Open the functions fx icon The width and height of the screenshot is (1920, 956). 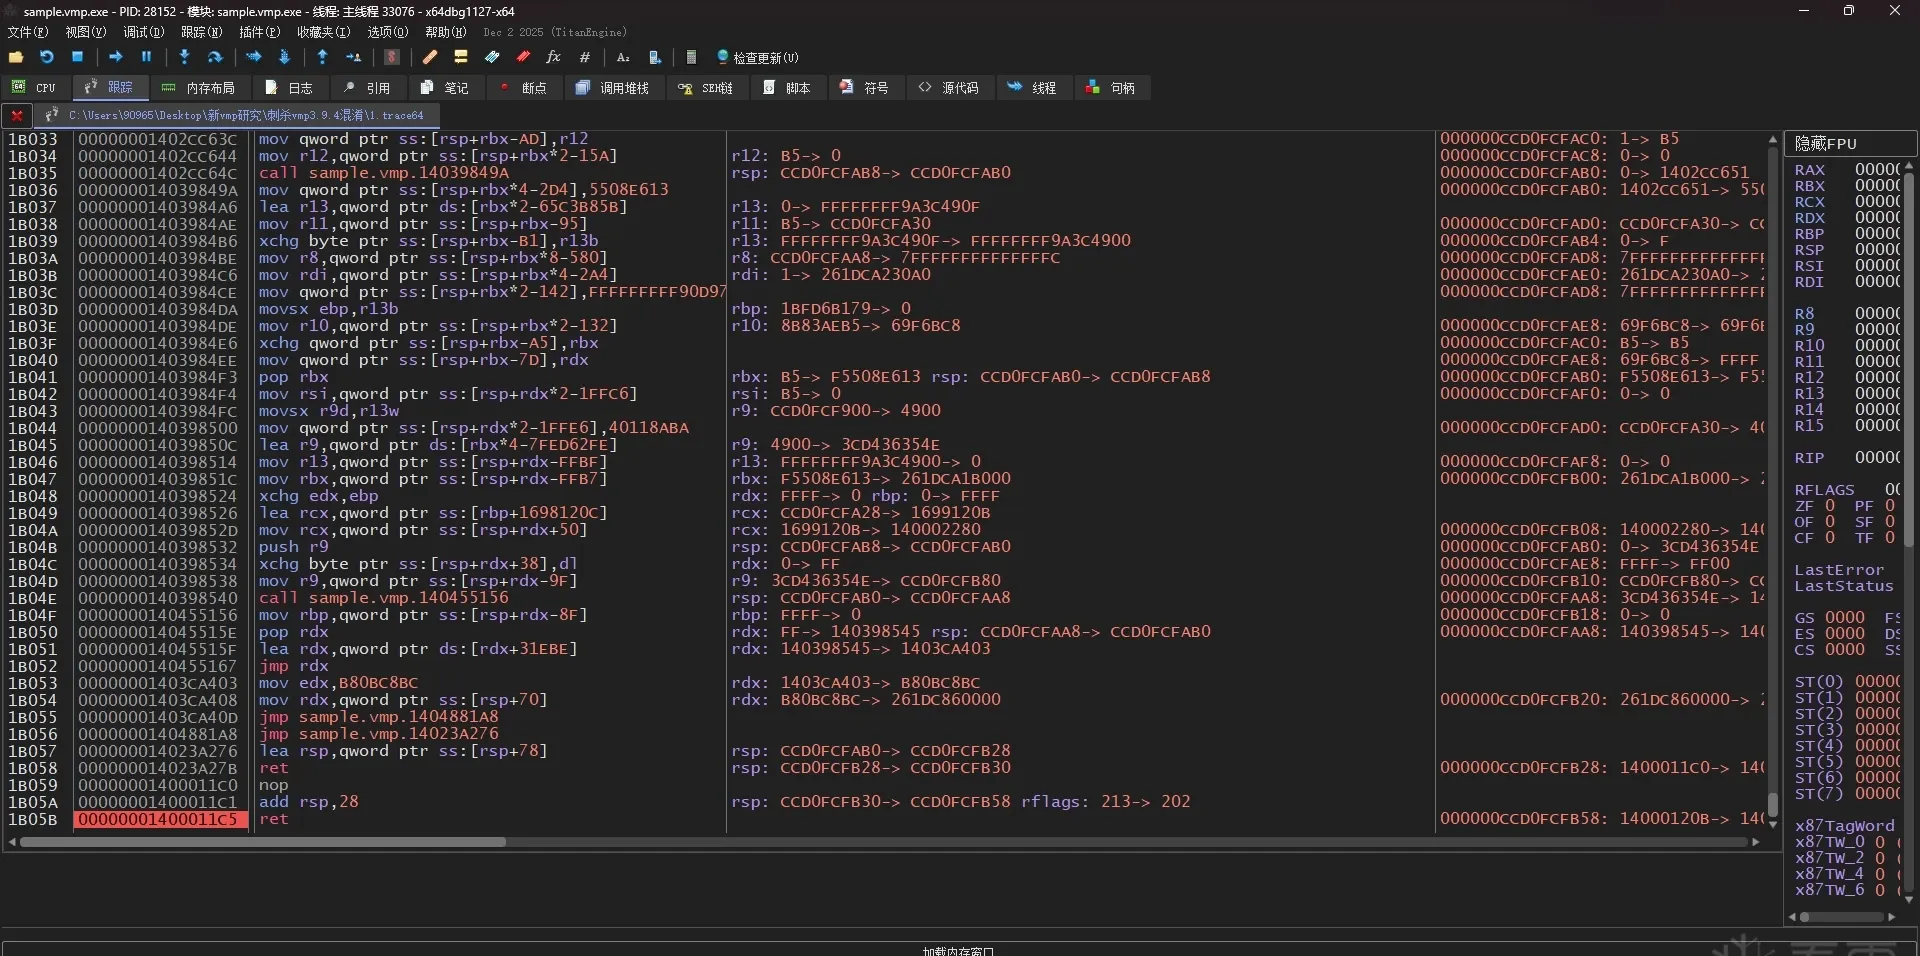[x=553, y=57]
